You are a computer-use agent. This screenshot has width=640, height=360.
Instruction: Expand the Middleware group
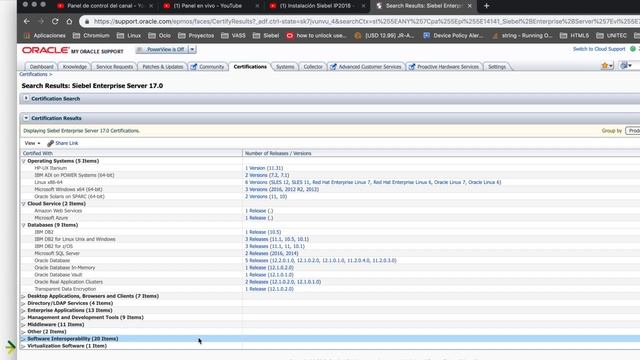point(24,324)
